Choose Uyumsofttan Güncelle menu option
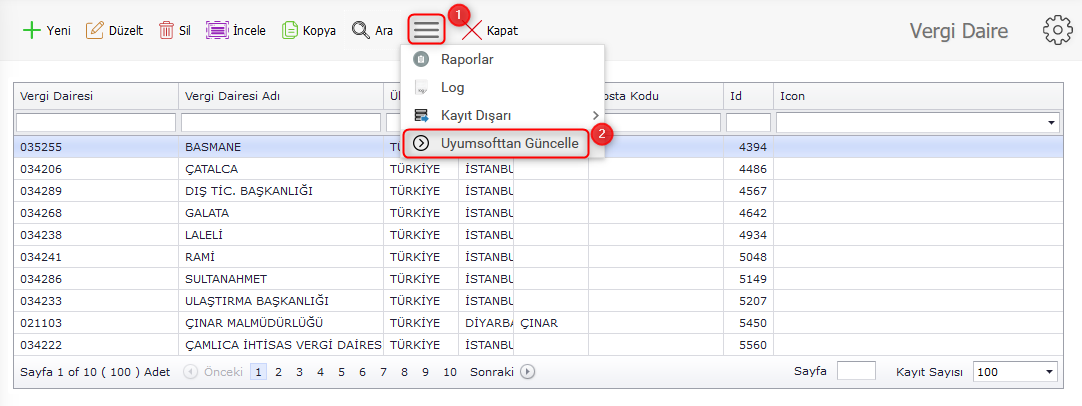This screenshot has height=406, width=1082. 509,143
